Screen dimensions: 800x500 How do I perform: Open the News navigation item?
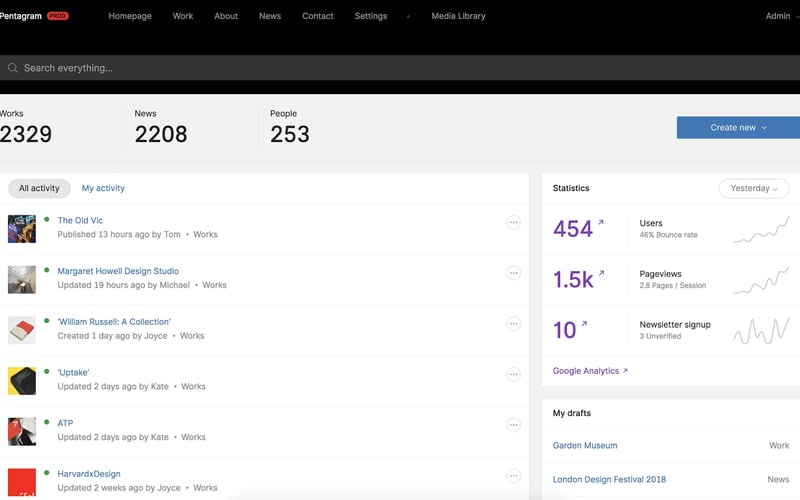coord(270,16)
